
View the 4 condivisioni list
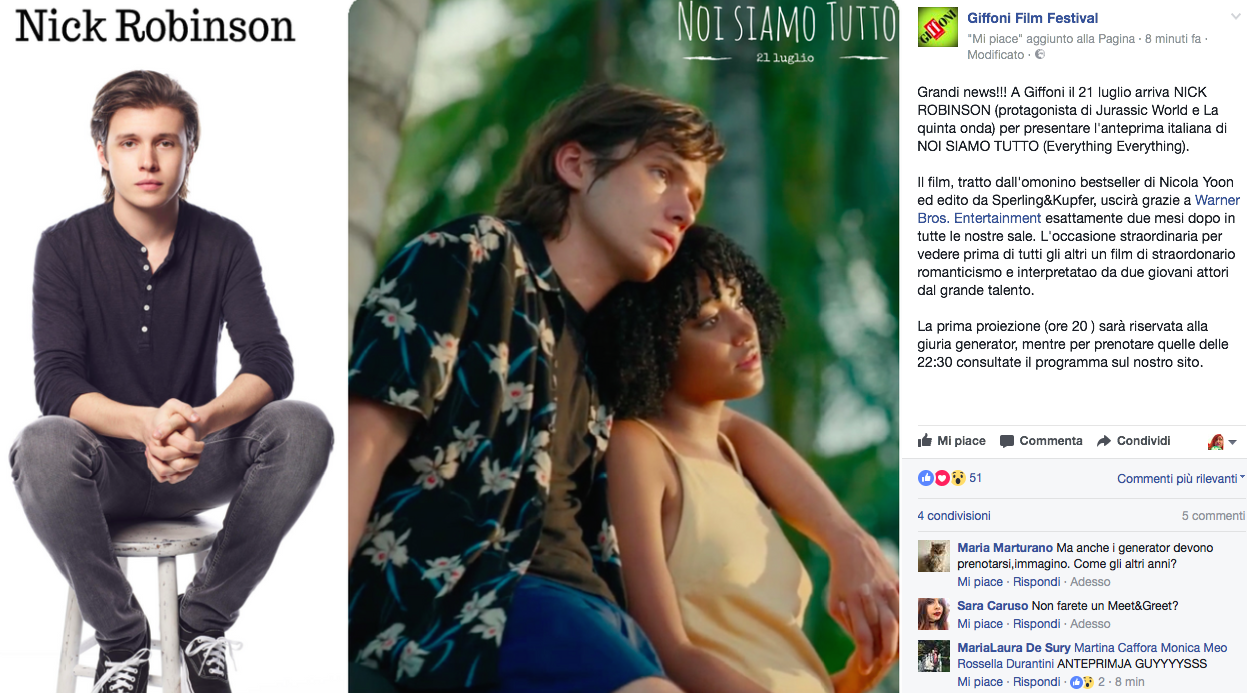(x=954, y=516)
